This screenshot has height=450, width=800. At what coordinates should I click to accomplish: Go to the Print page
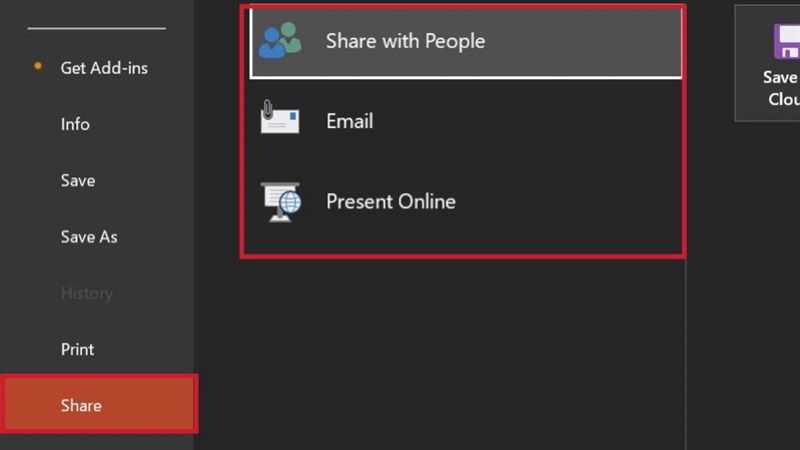pyautogui.click(x=78, y=349)
